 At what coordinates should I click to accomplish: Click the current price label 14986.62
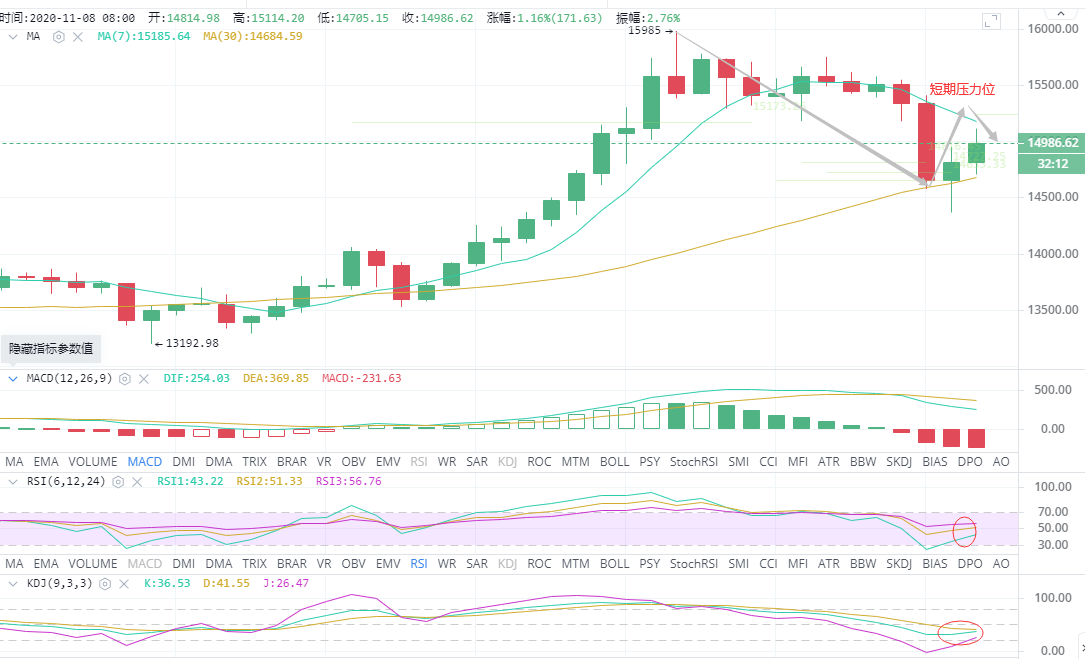(x=1051, y=143)
